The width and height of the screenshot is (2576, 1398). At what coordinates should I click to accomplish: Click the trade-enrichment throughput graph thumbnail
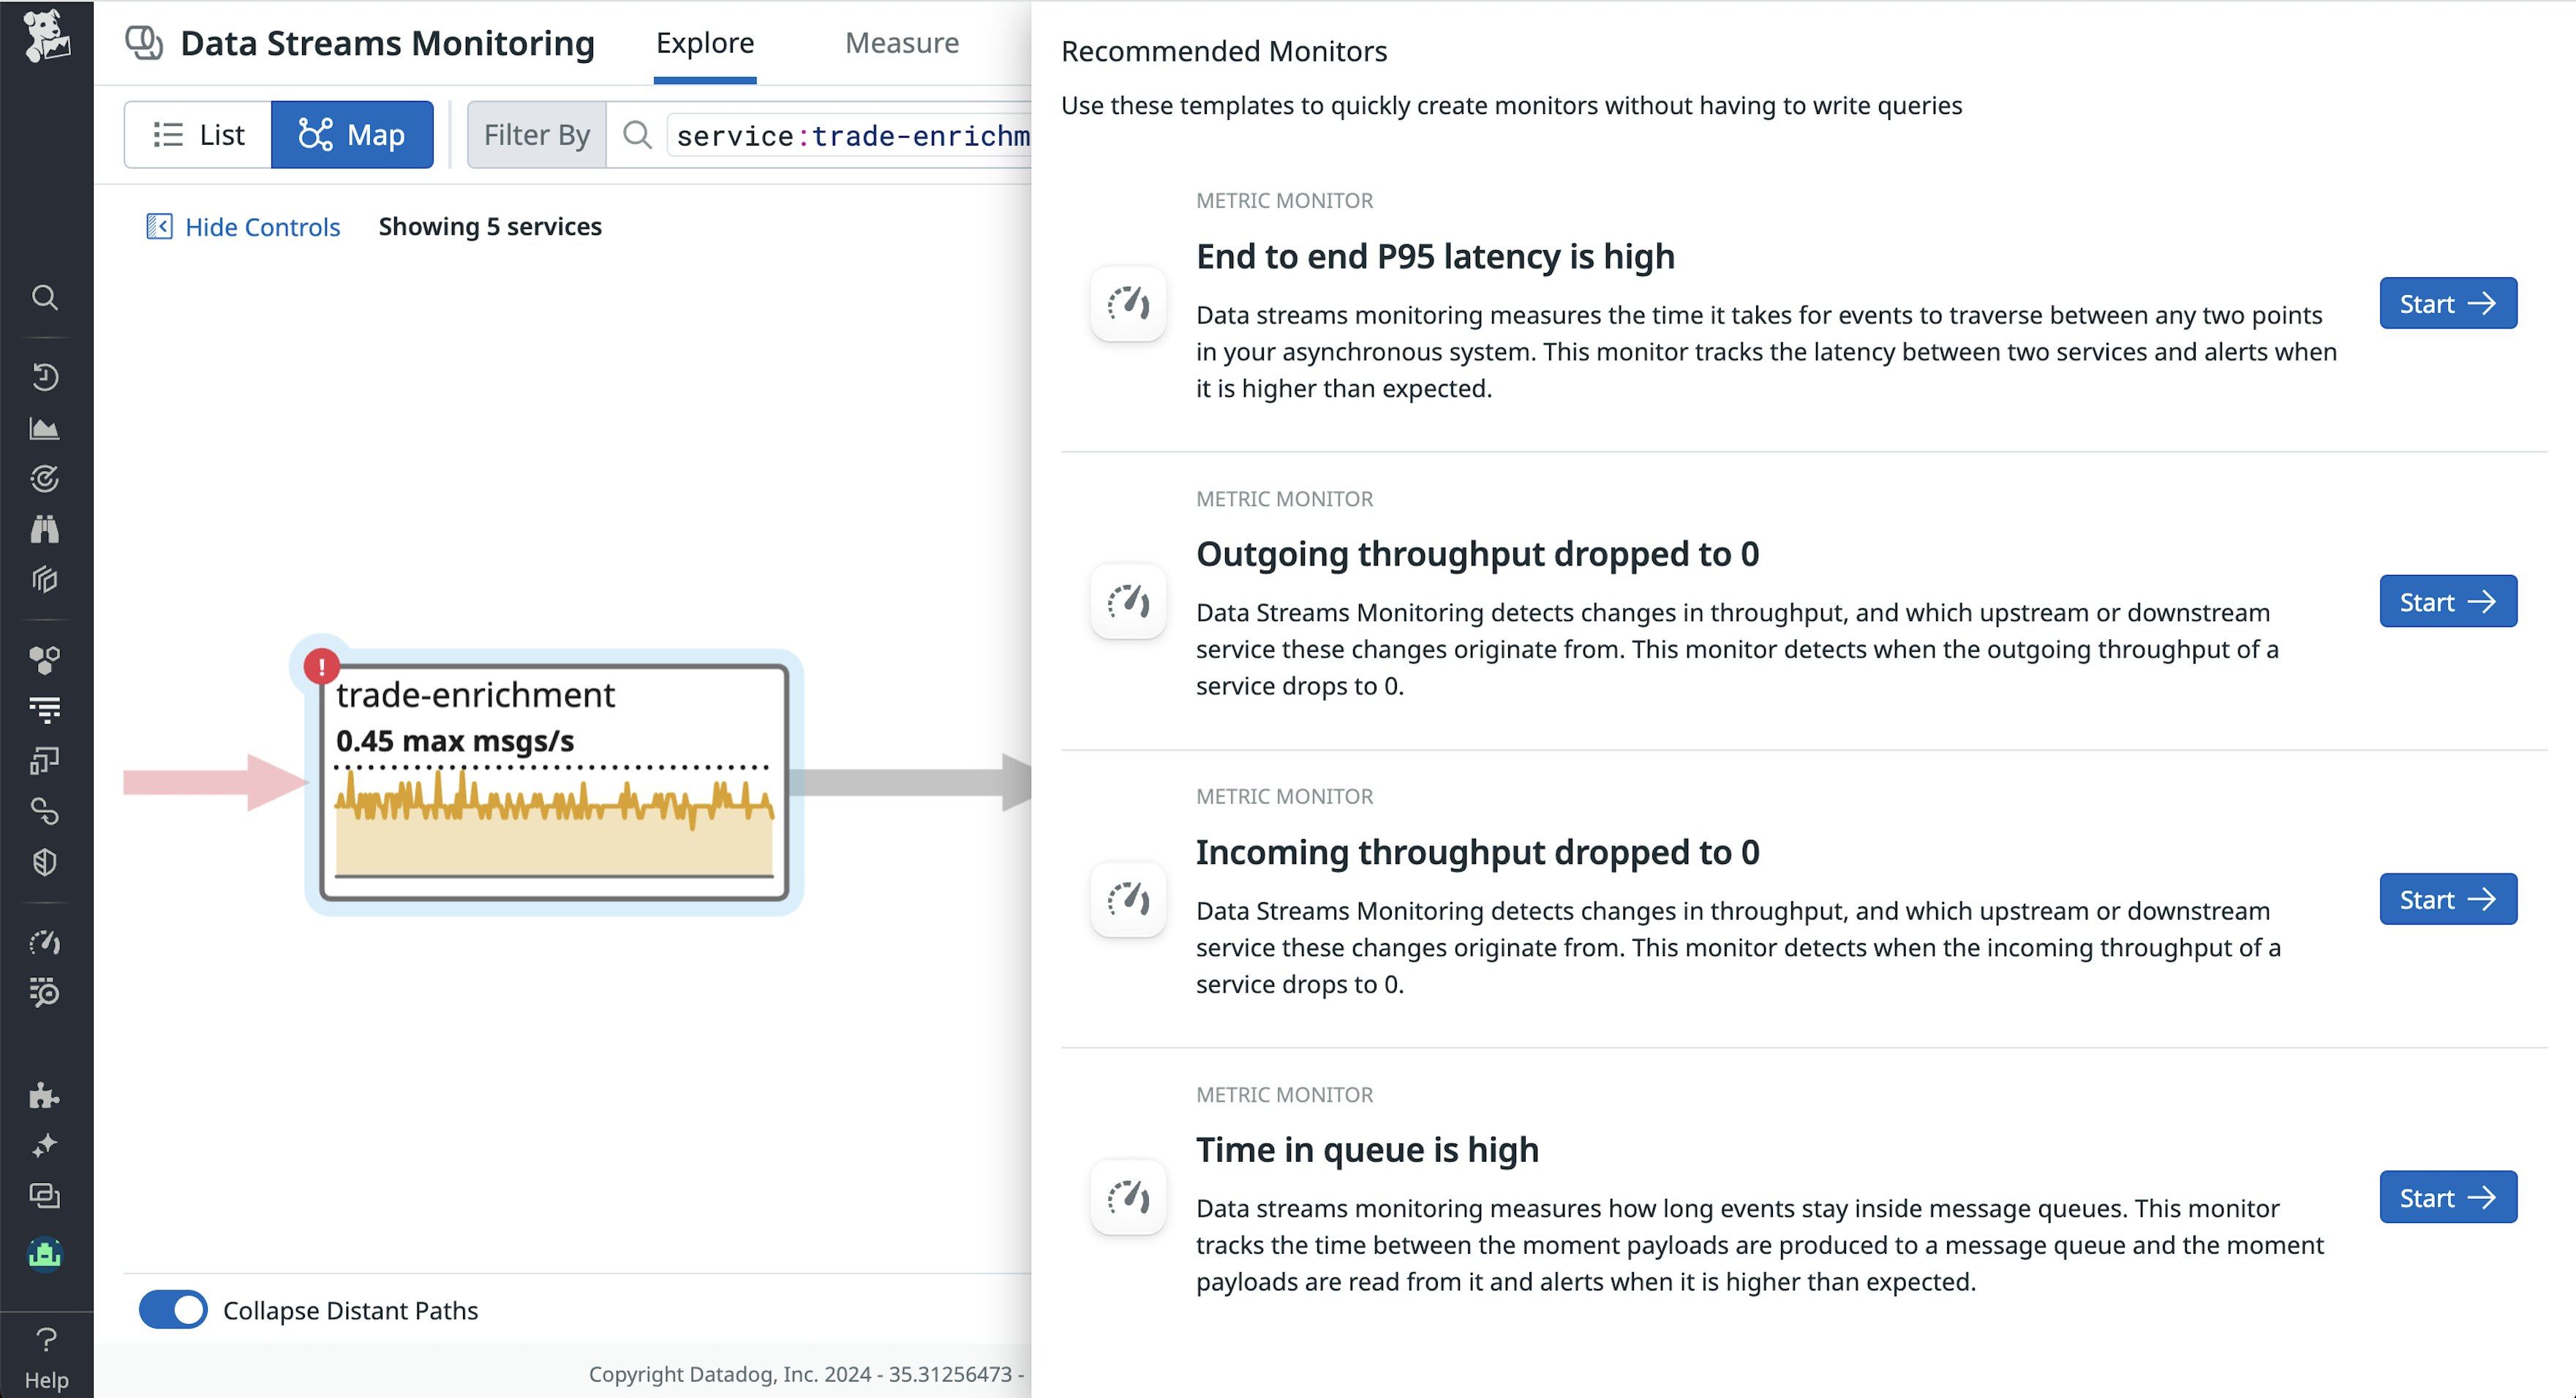[554, 823]
